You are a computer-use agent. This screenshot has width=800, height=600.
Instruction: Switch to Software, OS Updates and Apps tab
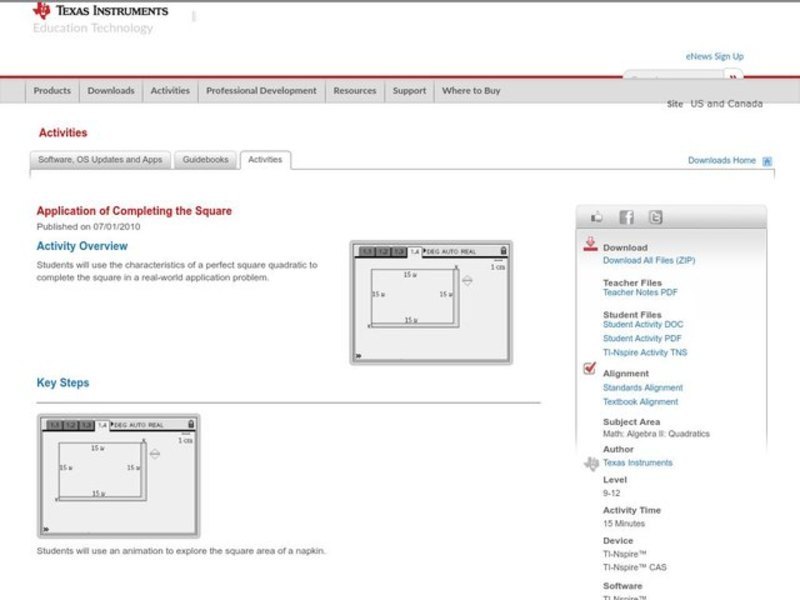100,160
